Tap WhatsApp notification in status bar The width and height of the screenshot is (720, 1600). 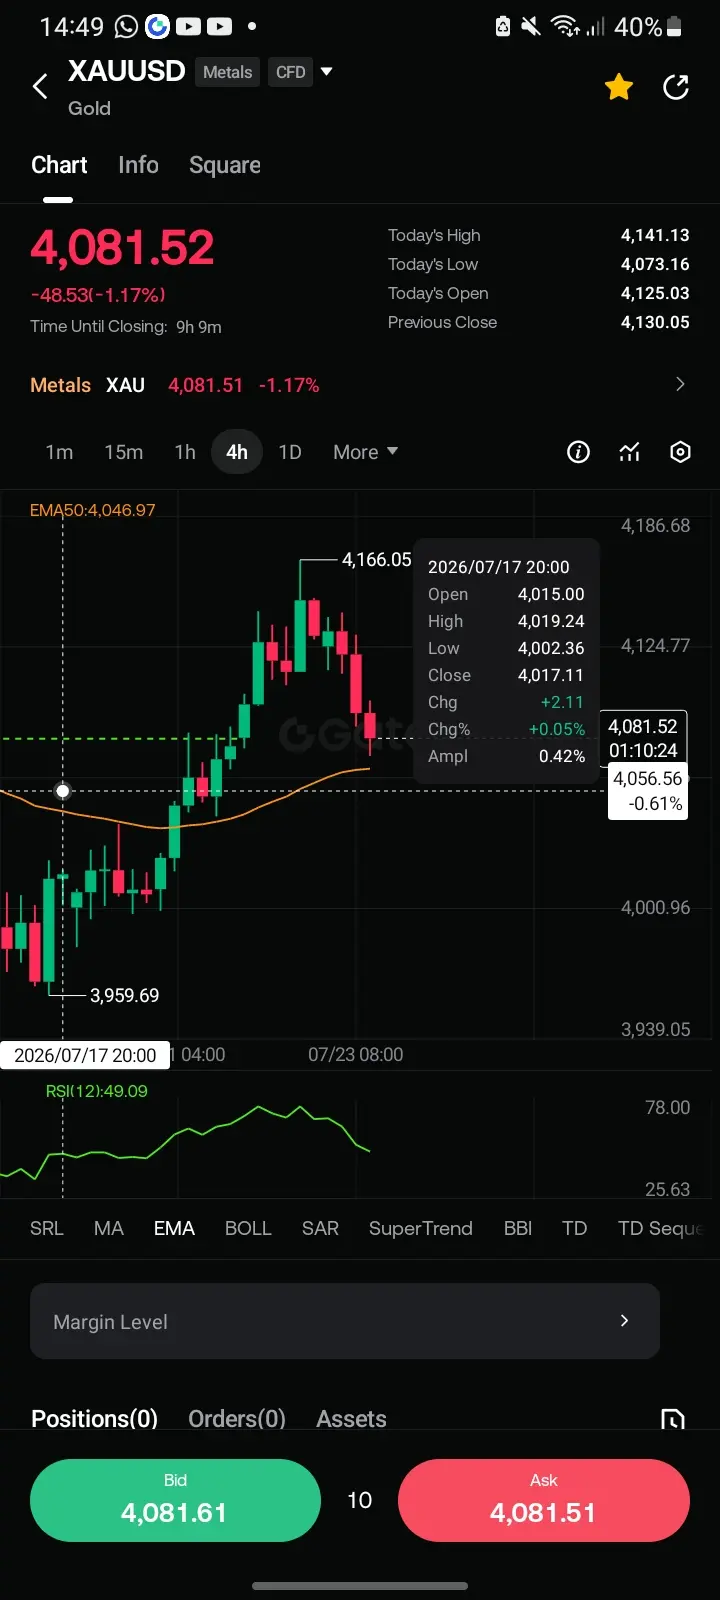[x=126, y=27]
